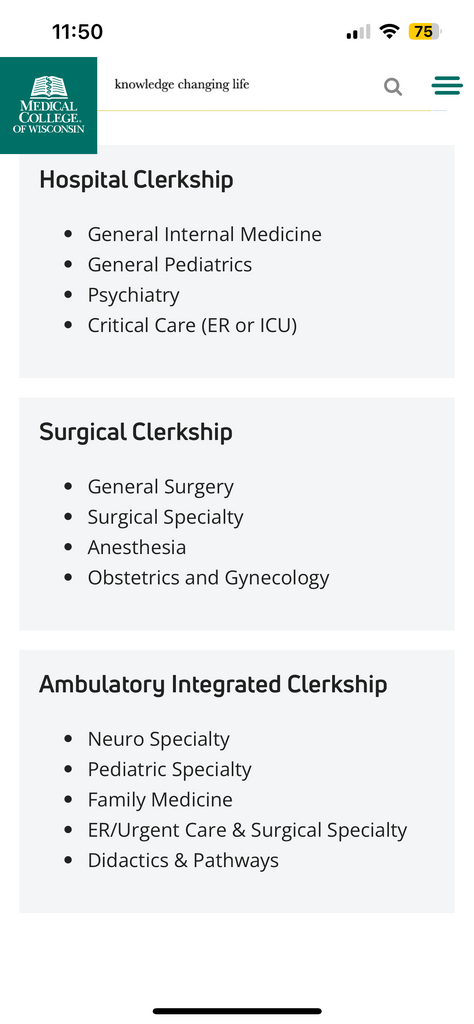The height and width of the screenshot is (1024, 474).
Task: Select the Surgical Clerkship heading
Action: pos(136,432)
